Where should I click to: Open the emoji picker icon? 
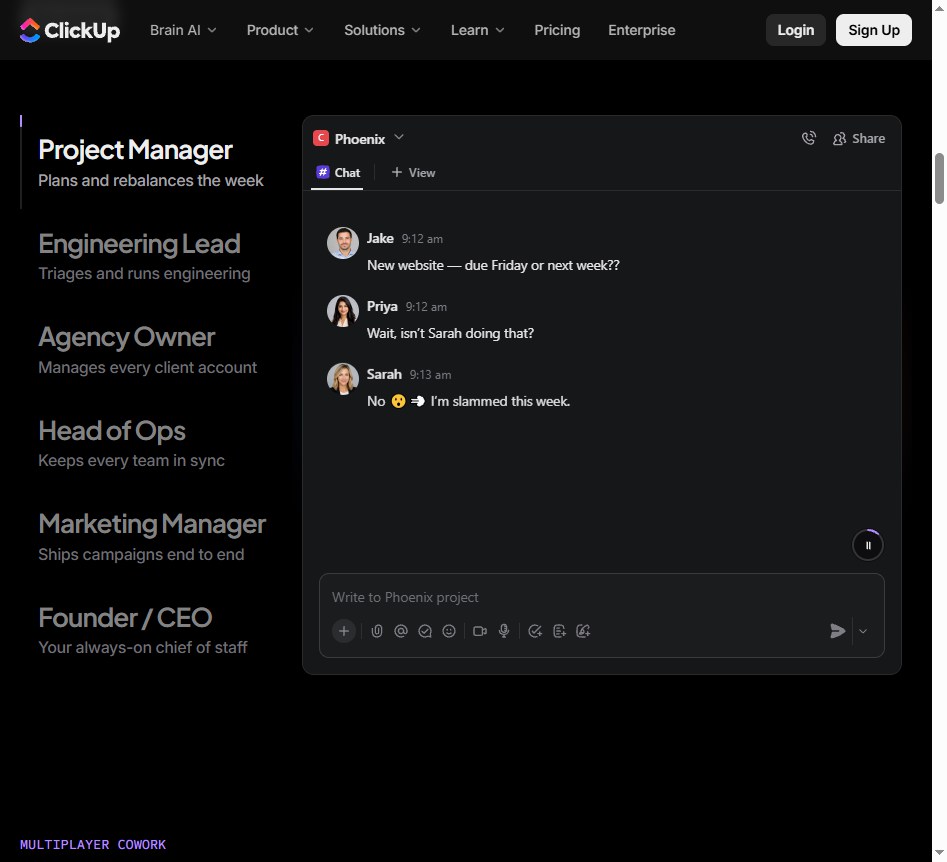point(449,631)
